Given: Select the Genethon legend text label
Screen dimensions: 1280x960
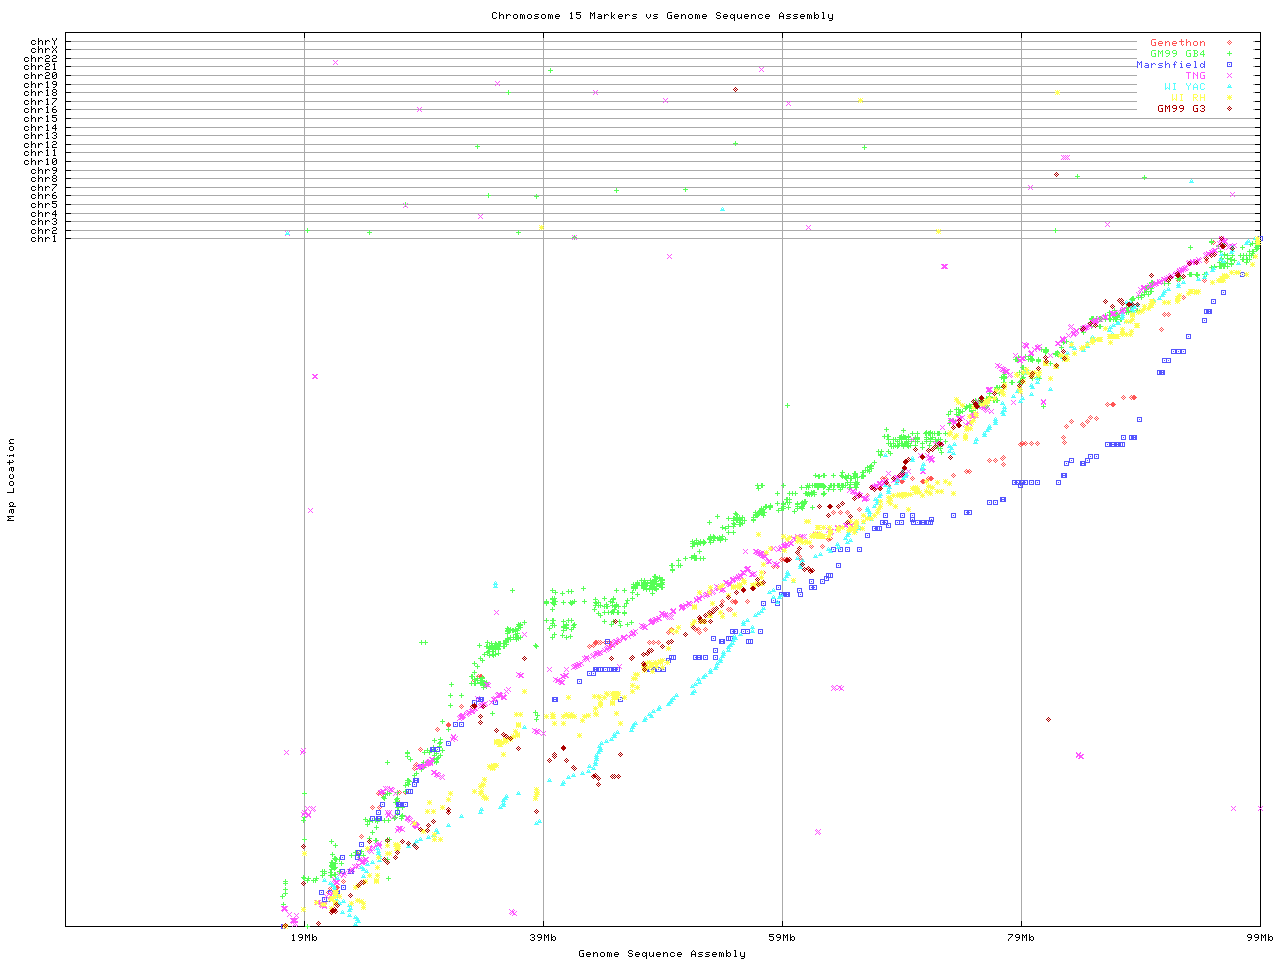Looking at the screenshot, I should pyautogui.click(x=1177, y=43).
